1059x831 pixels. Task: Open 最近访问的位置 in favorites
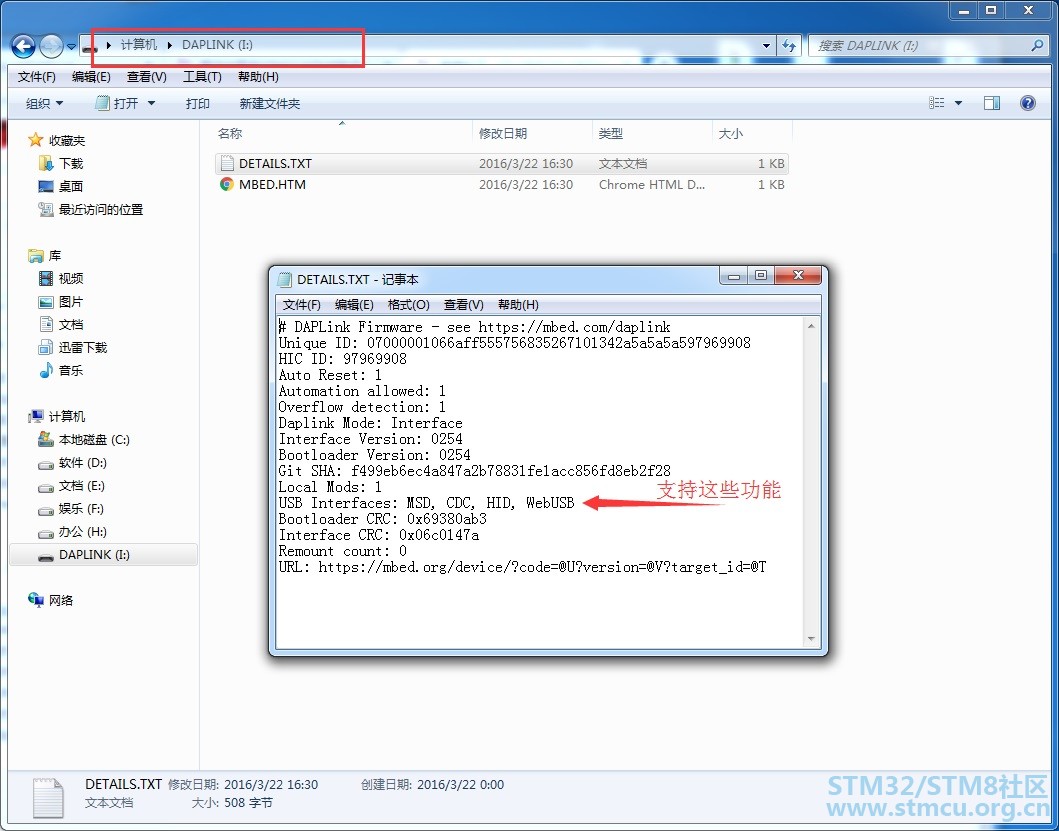91,209
